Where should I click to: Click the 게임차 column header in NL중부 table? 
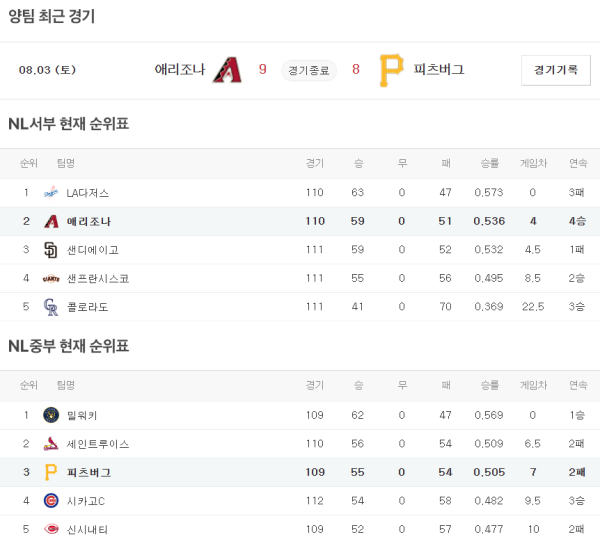(x=533, y=385)
